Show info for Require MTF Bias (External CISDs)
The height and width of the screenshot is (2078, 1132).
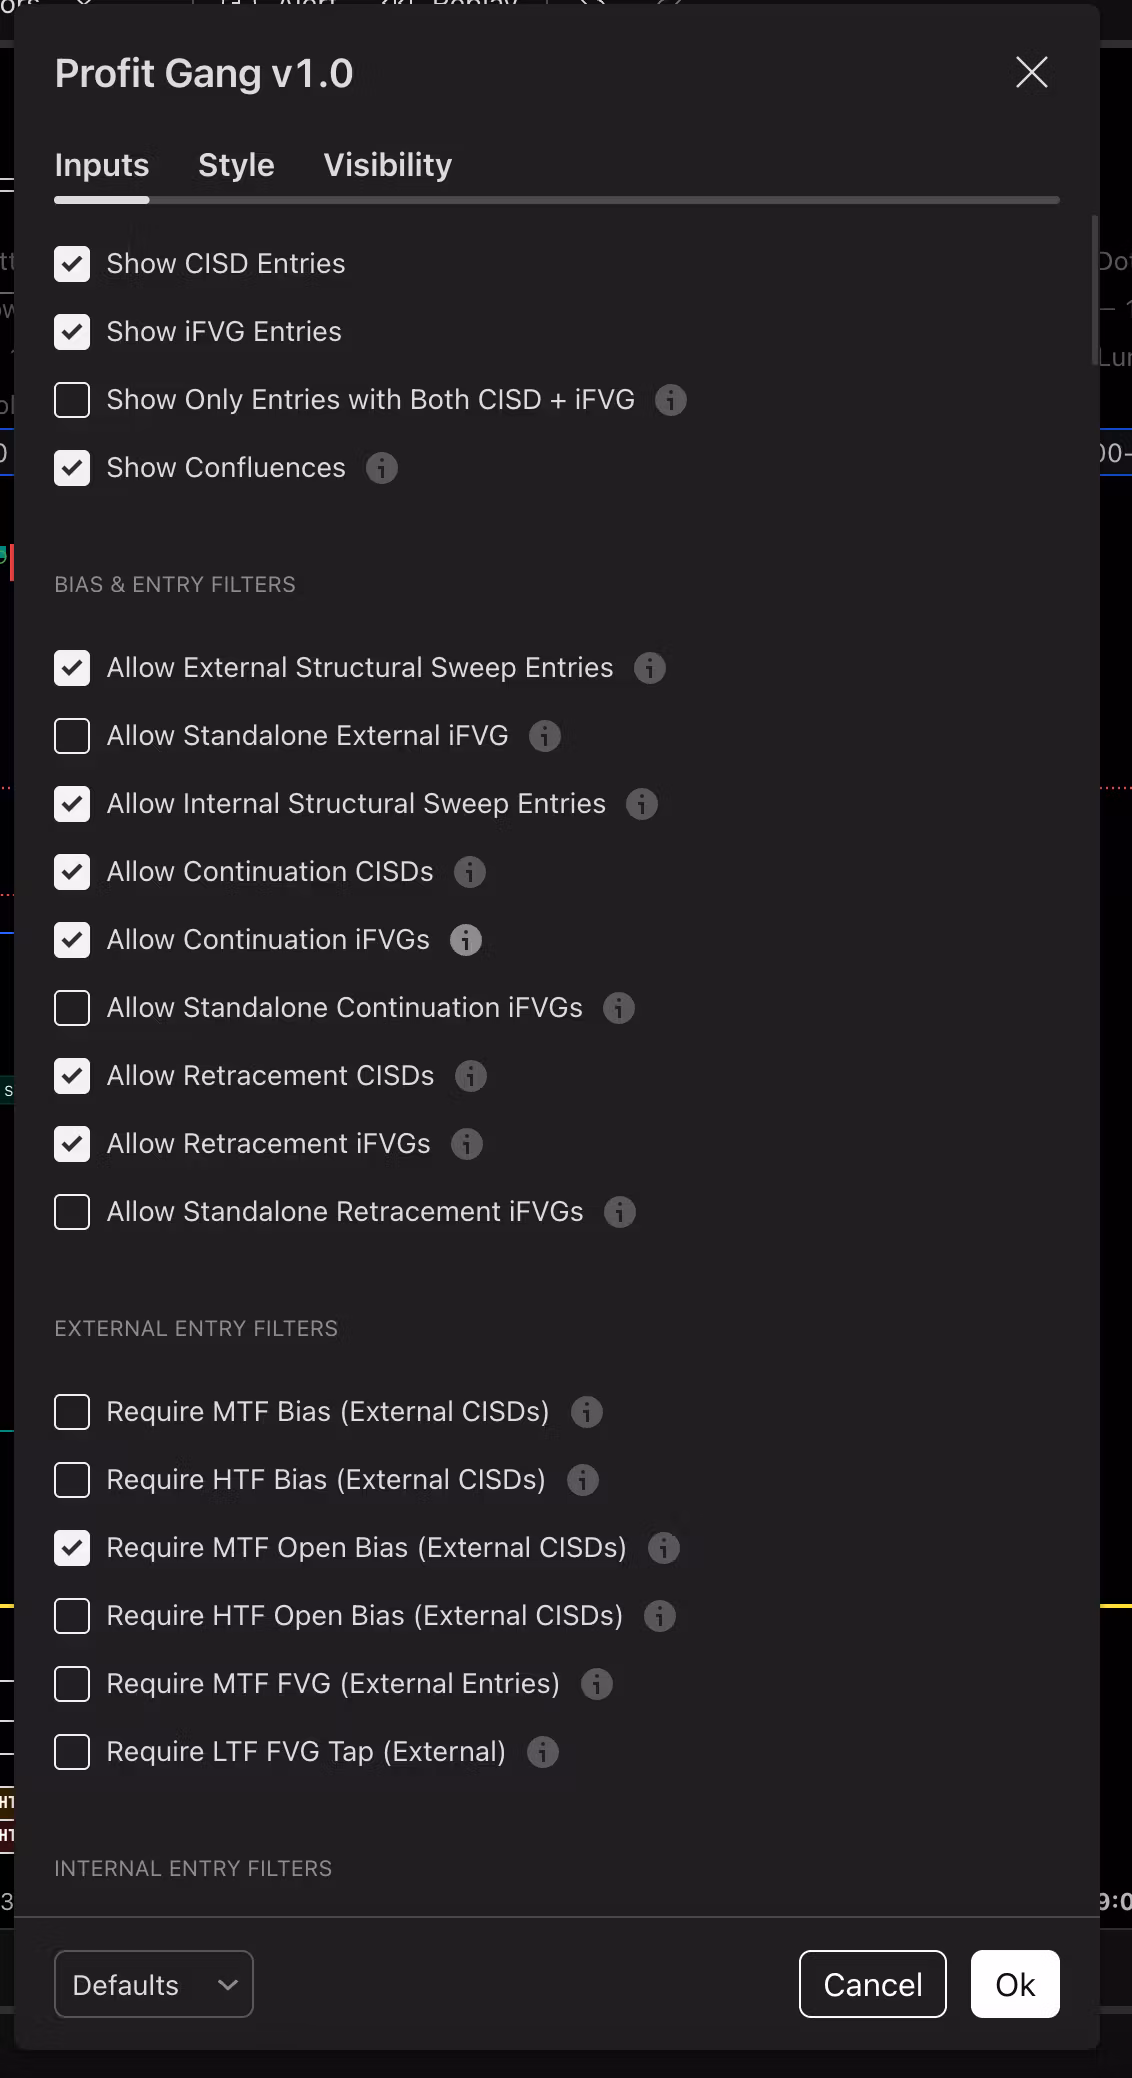(x=586, y=1412)
